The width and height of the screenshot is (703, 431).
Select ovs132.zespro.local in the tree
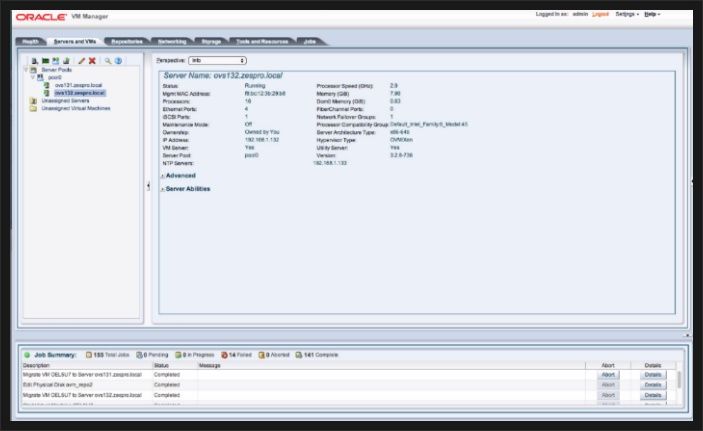point(80,93)
